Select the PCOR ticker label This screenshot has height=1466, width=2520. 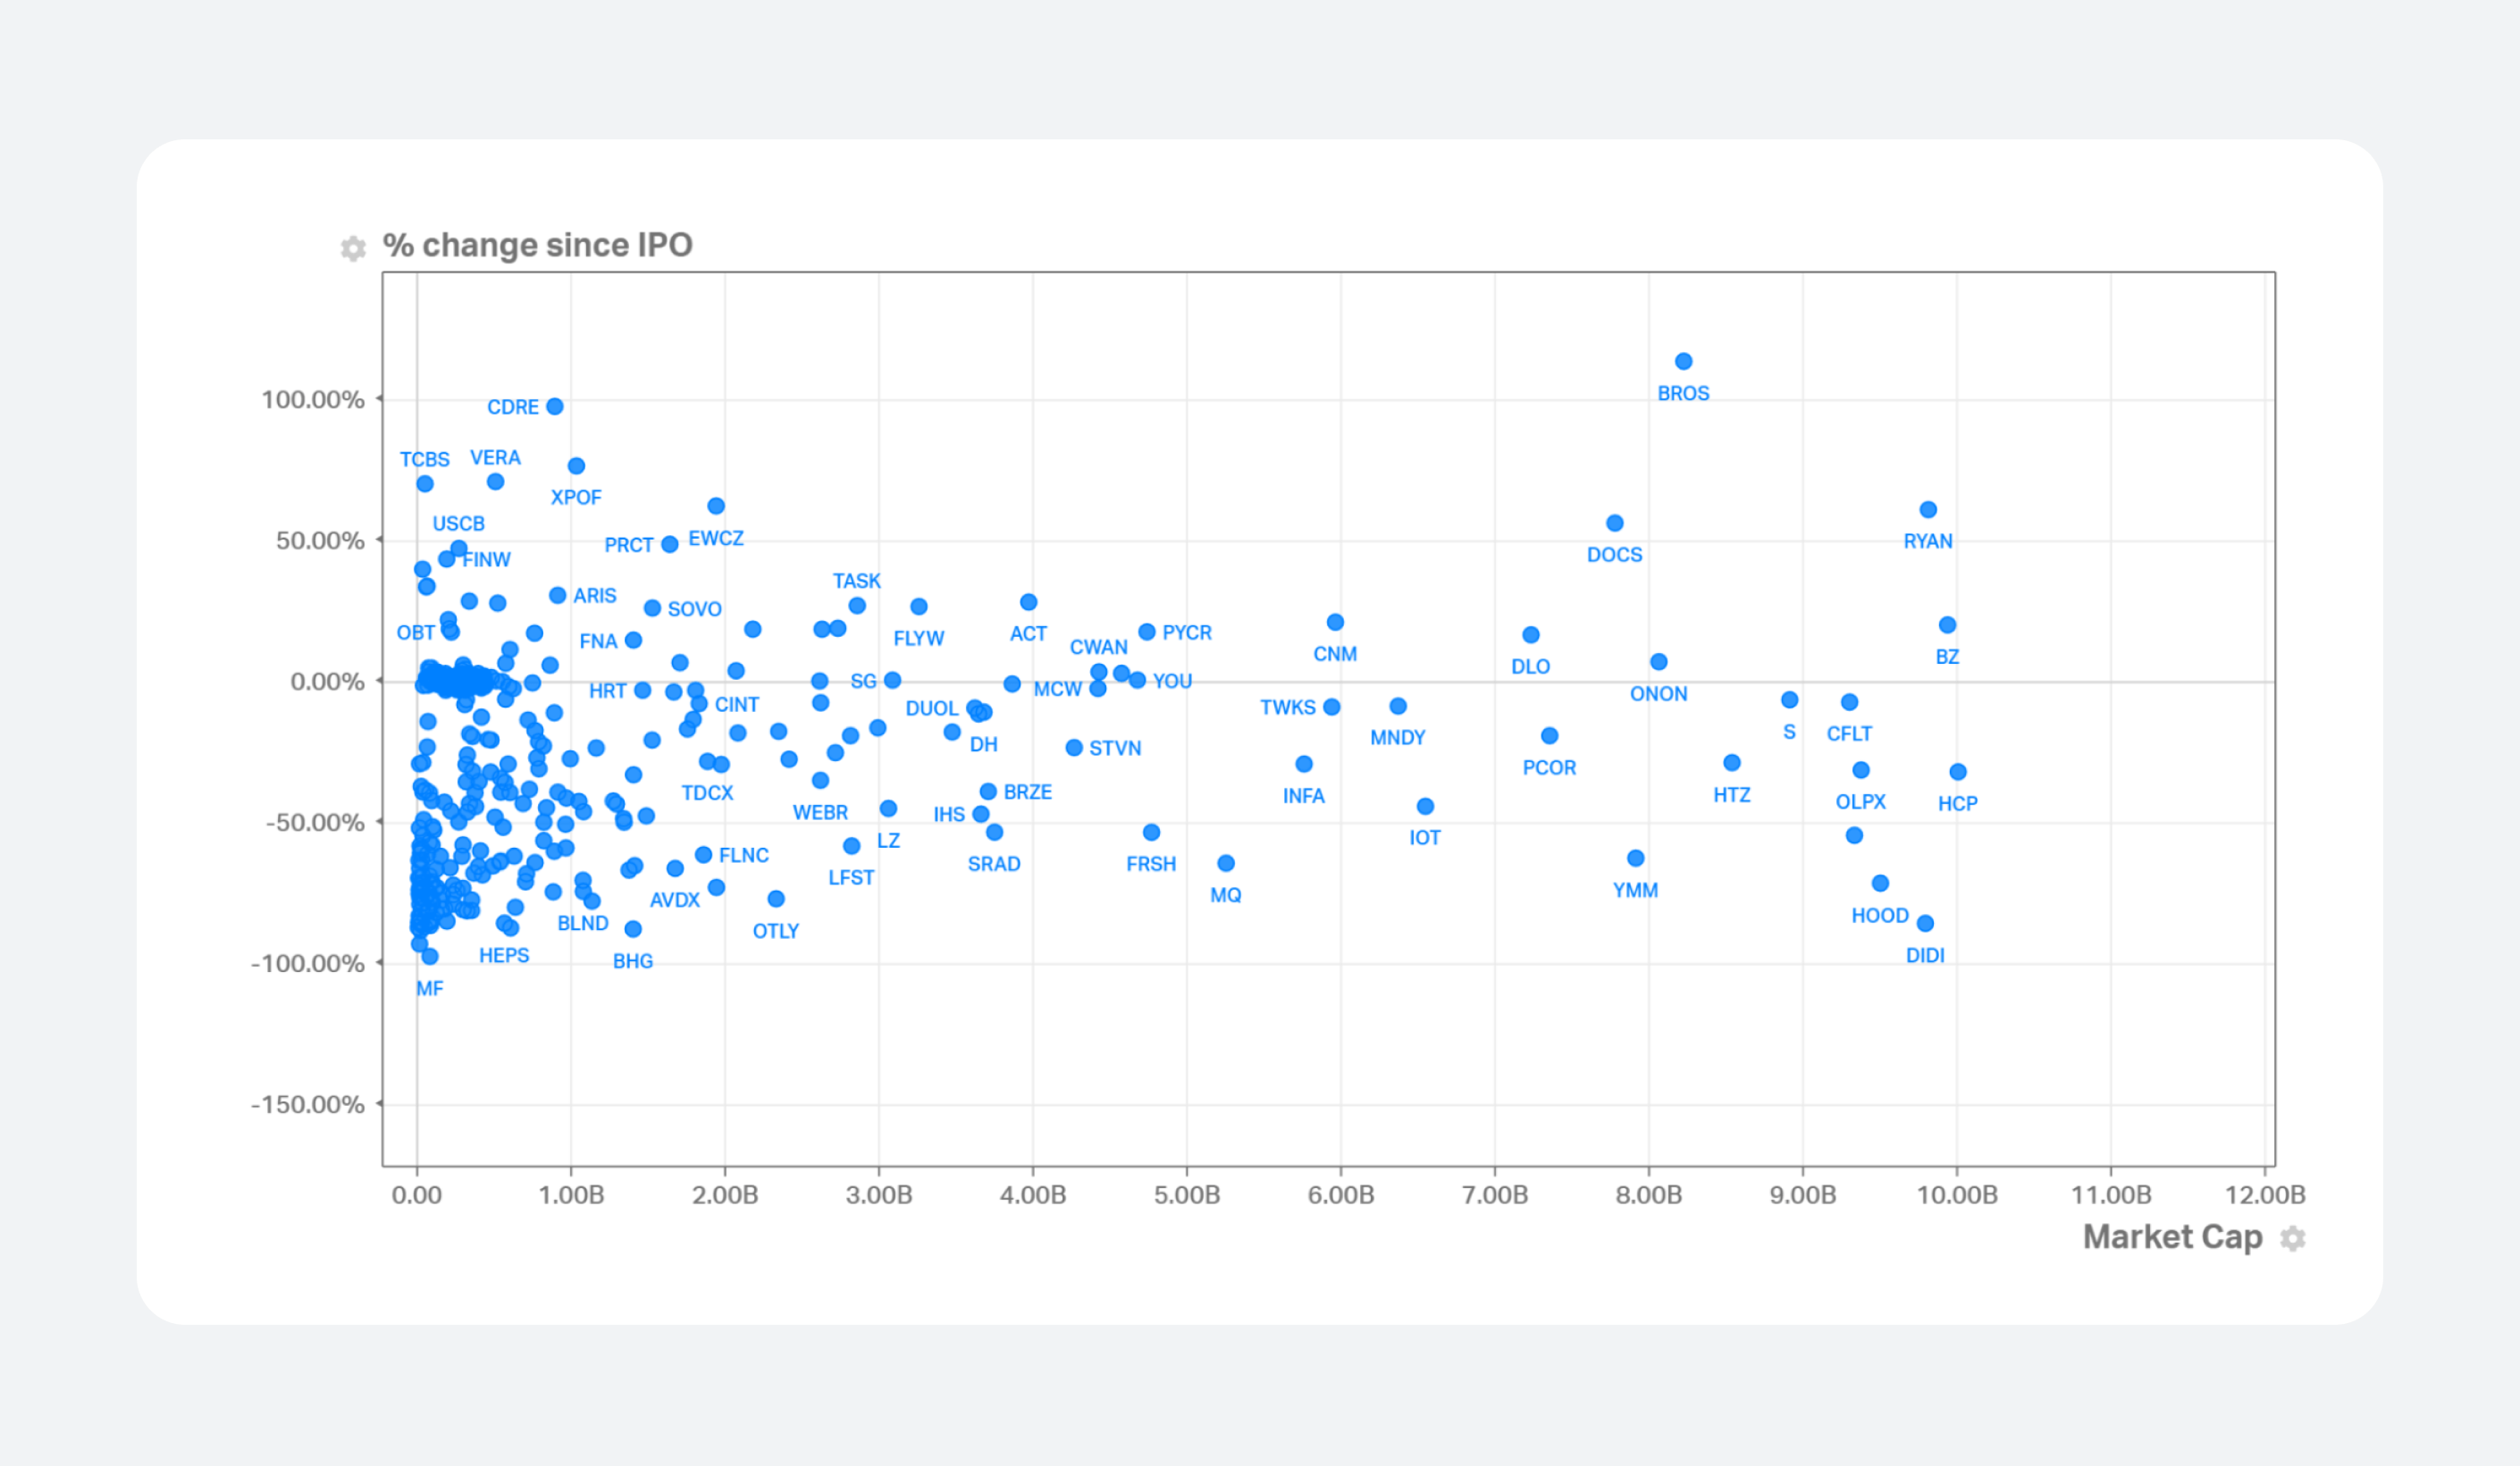(x=1549, y=768)
